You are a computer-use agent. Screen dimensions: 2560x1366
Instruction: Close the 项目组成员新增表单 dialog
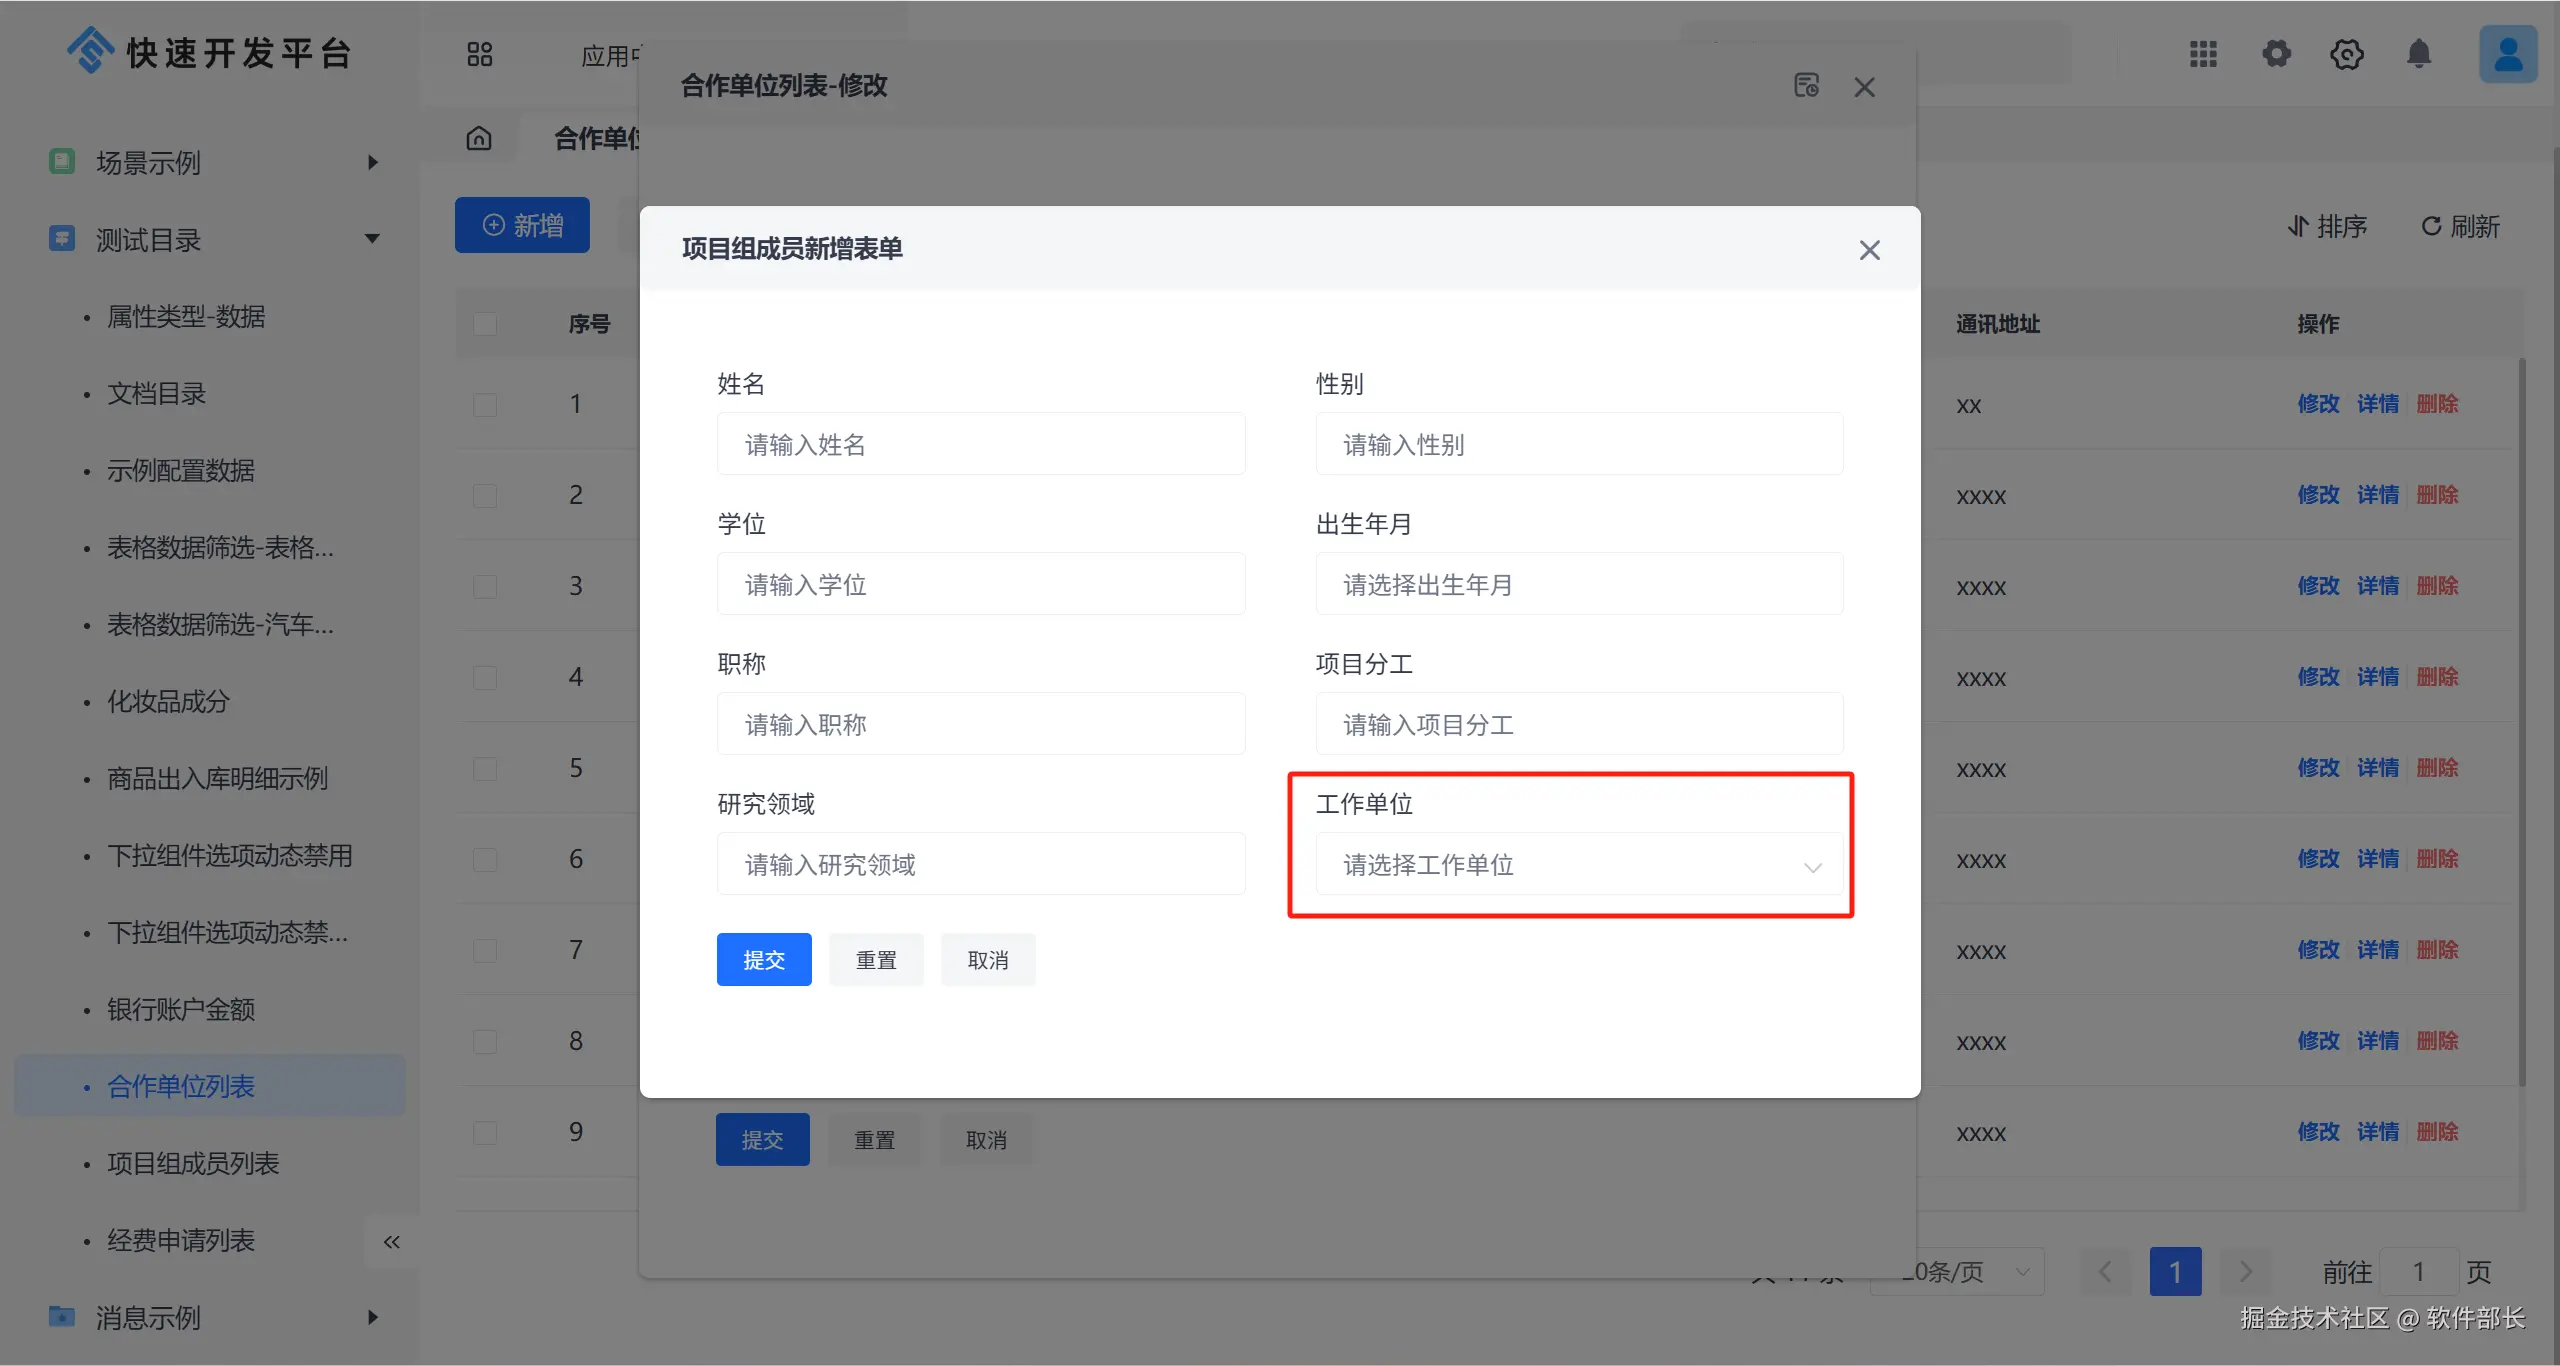click(1869, 250)
